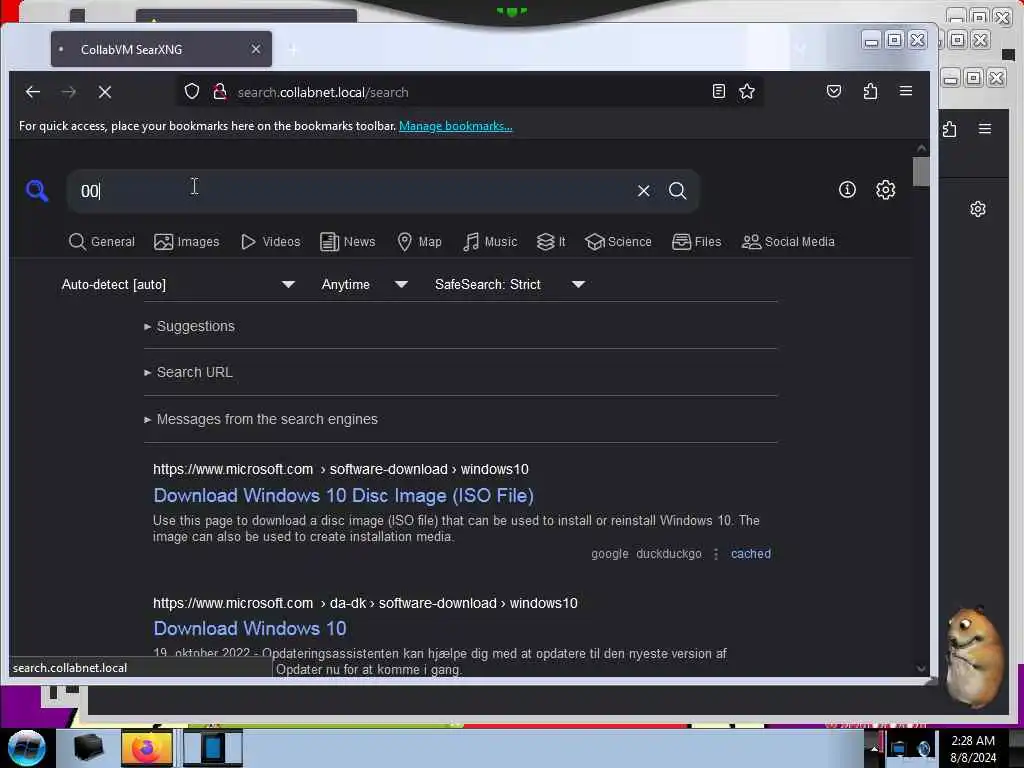Switch to the General category
Viewport: 1024px width, 768px height.
coord(101,242)
